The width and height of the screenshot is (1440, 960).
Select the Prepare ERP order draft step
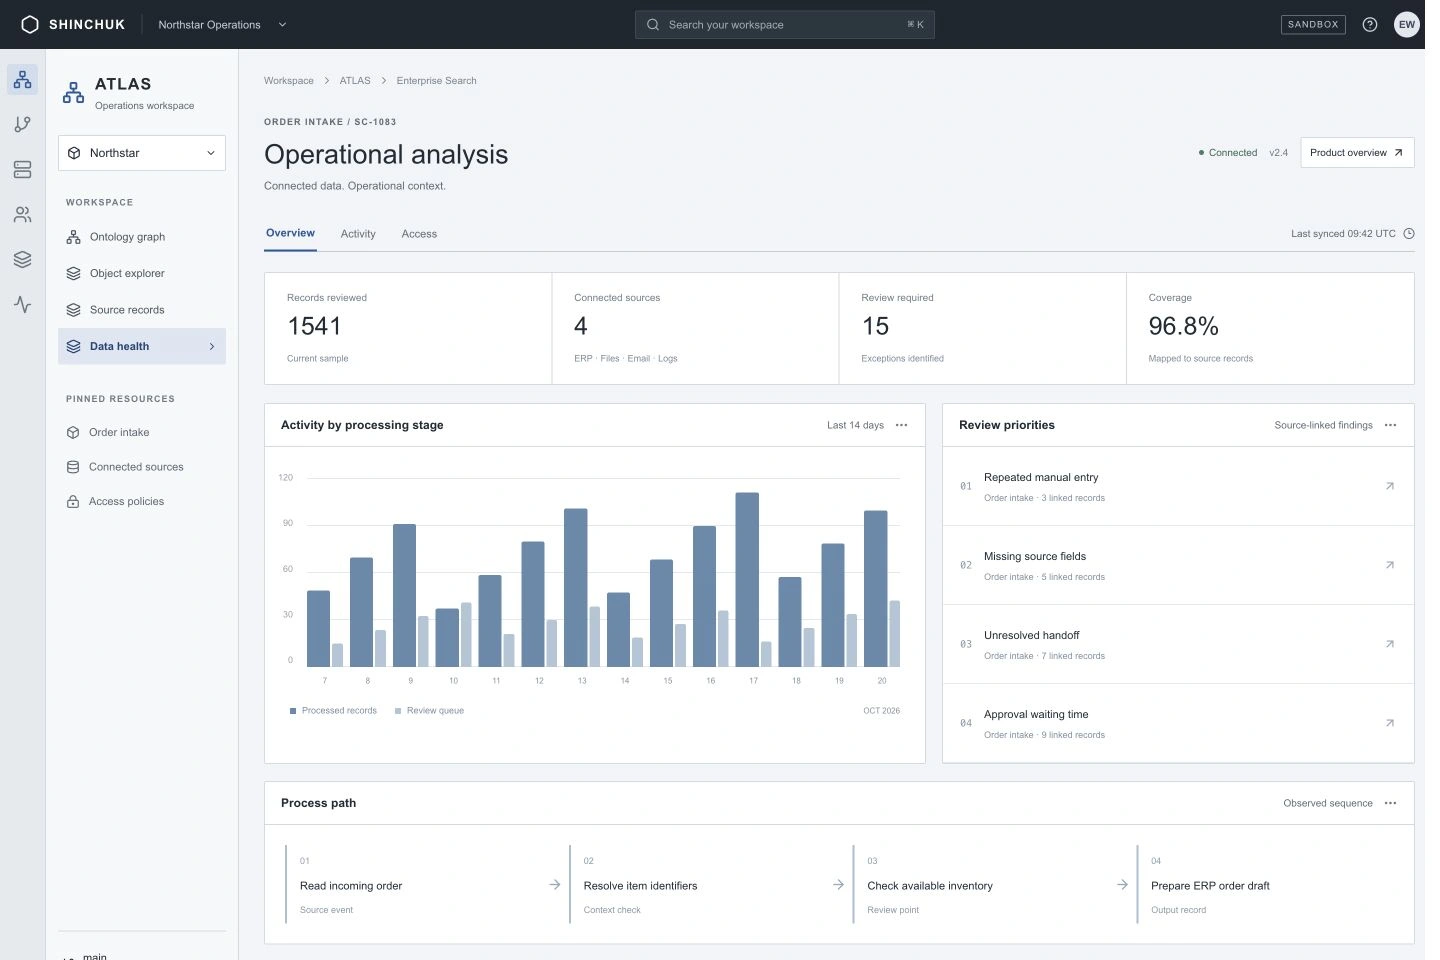(1268, 885)
